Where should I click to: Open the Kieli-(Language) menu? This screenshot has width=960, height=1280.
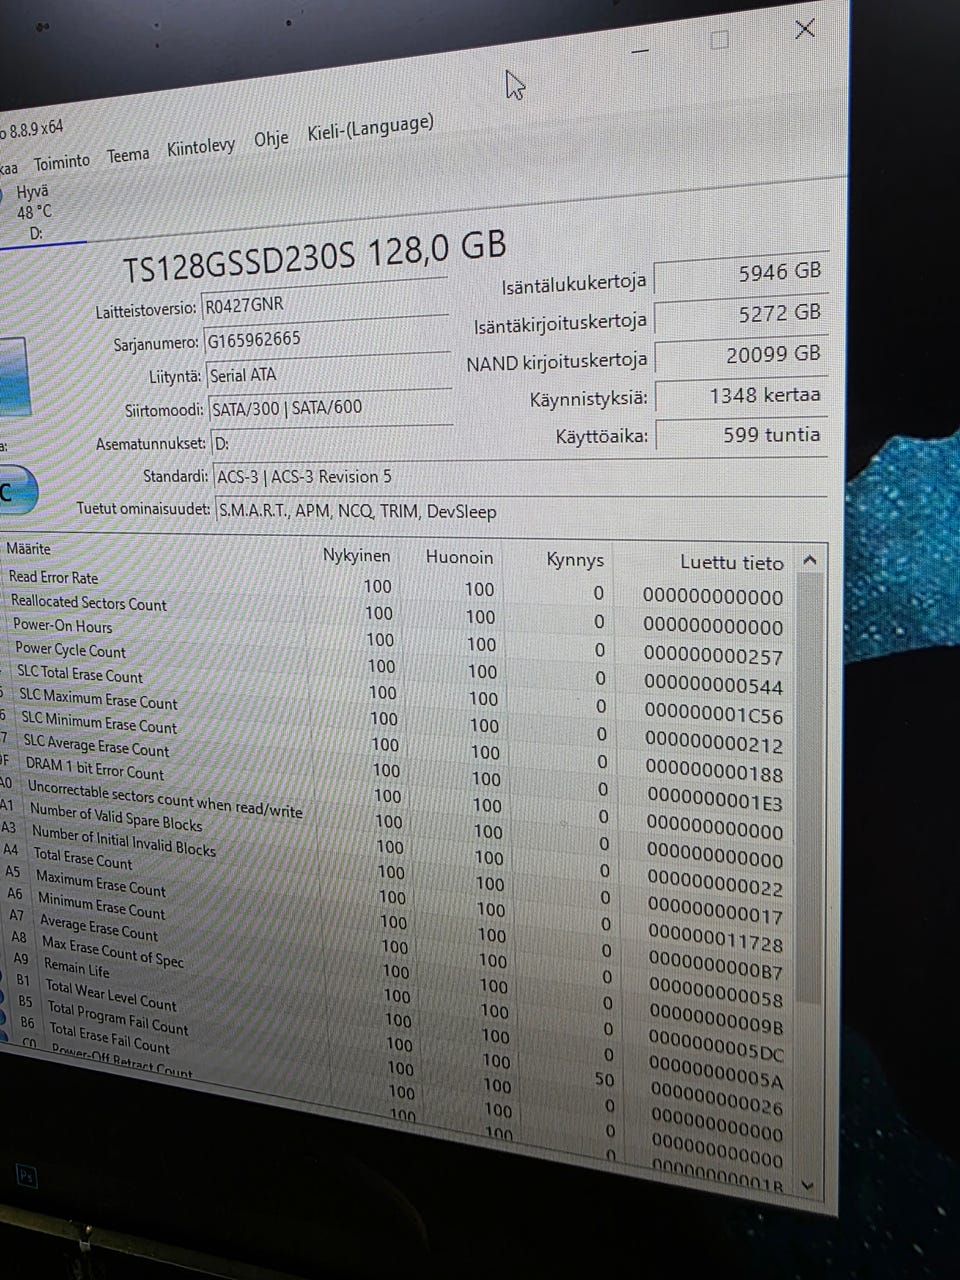(370, 129)
